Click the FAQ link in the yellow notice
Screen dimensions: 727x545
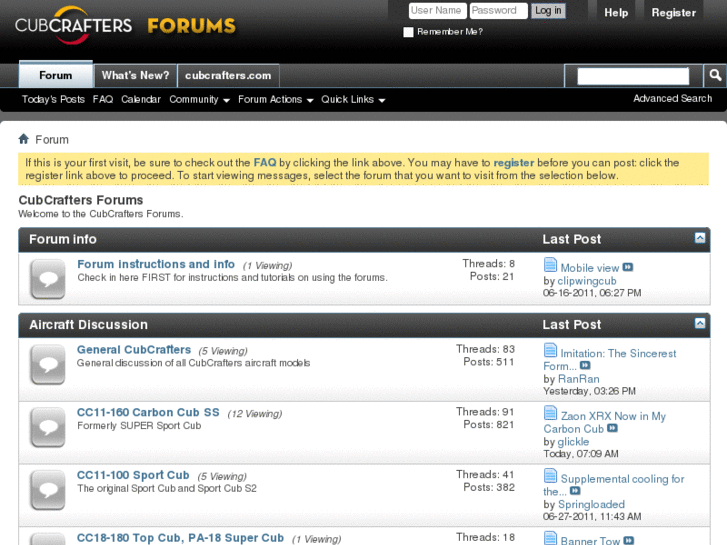click(265, 163)
